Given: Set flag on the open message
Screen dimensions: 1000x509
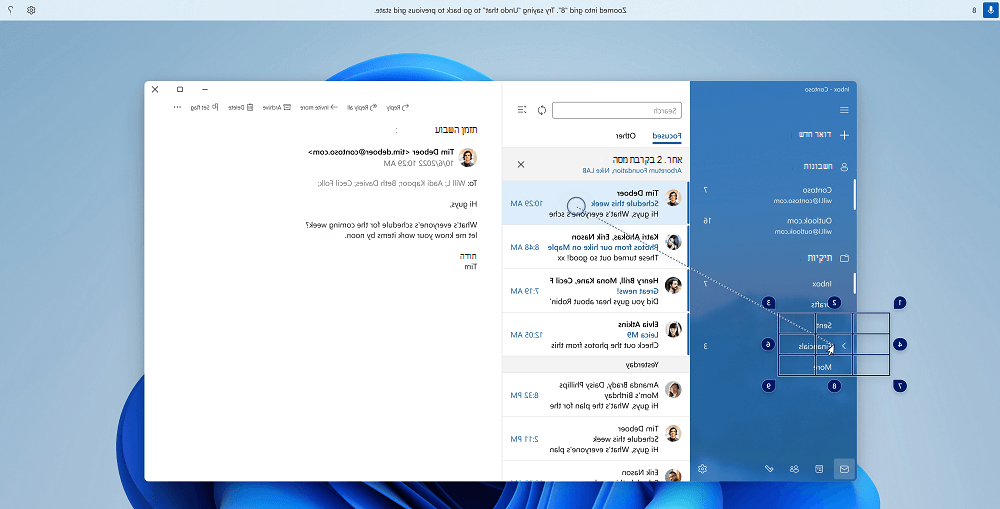Looking at the screenshot, I should (x=205, y=108).
